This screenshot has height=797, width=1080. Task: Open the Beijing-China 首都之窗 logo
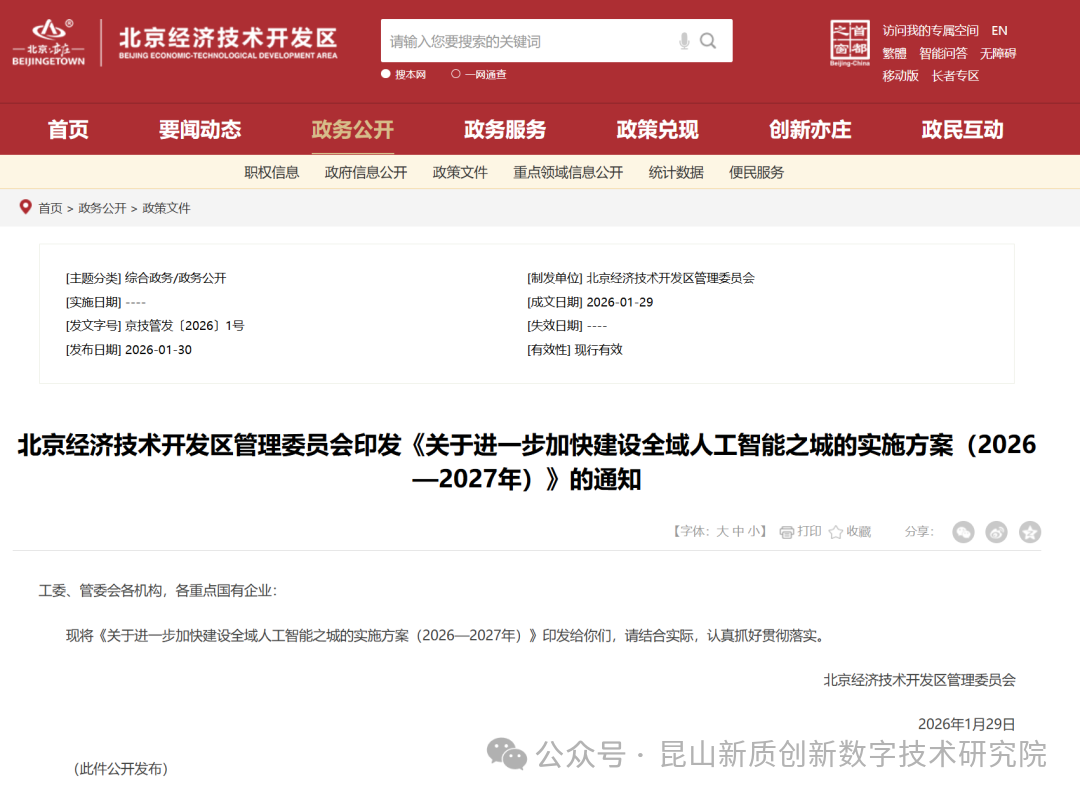(x=850, y=43)
